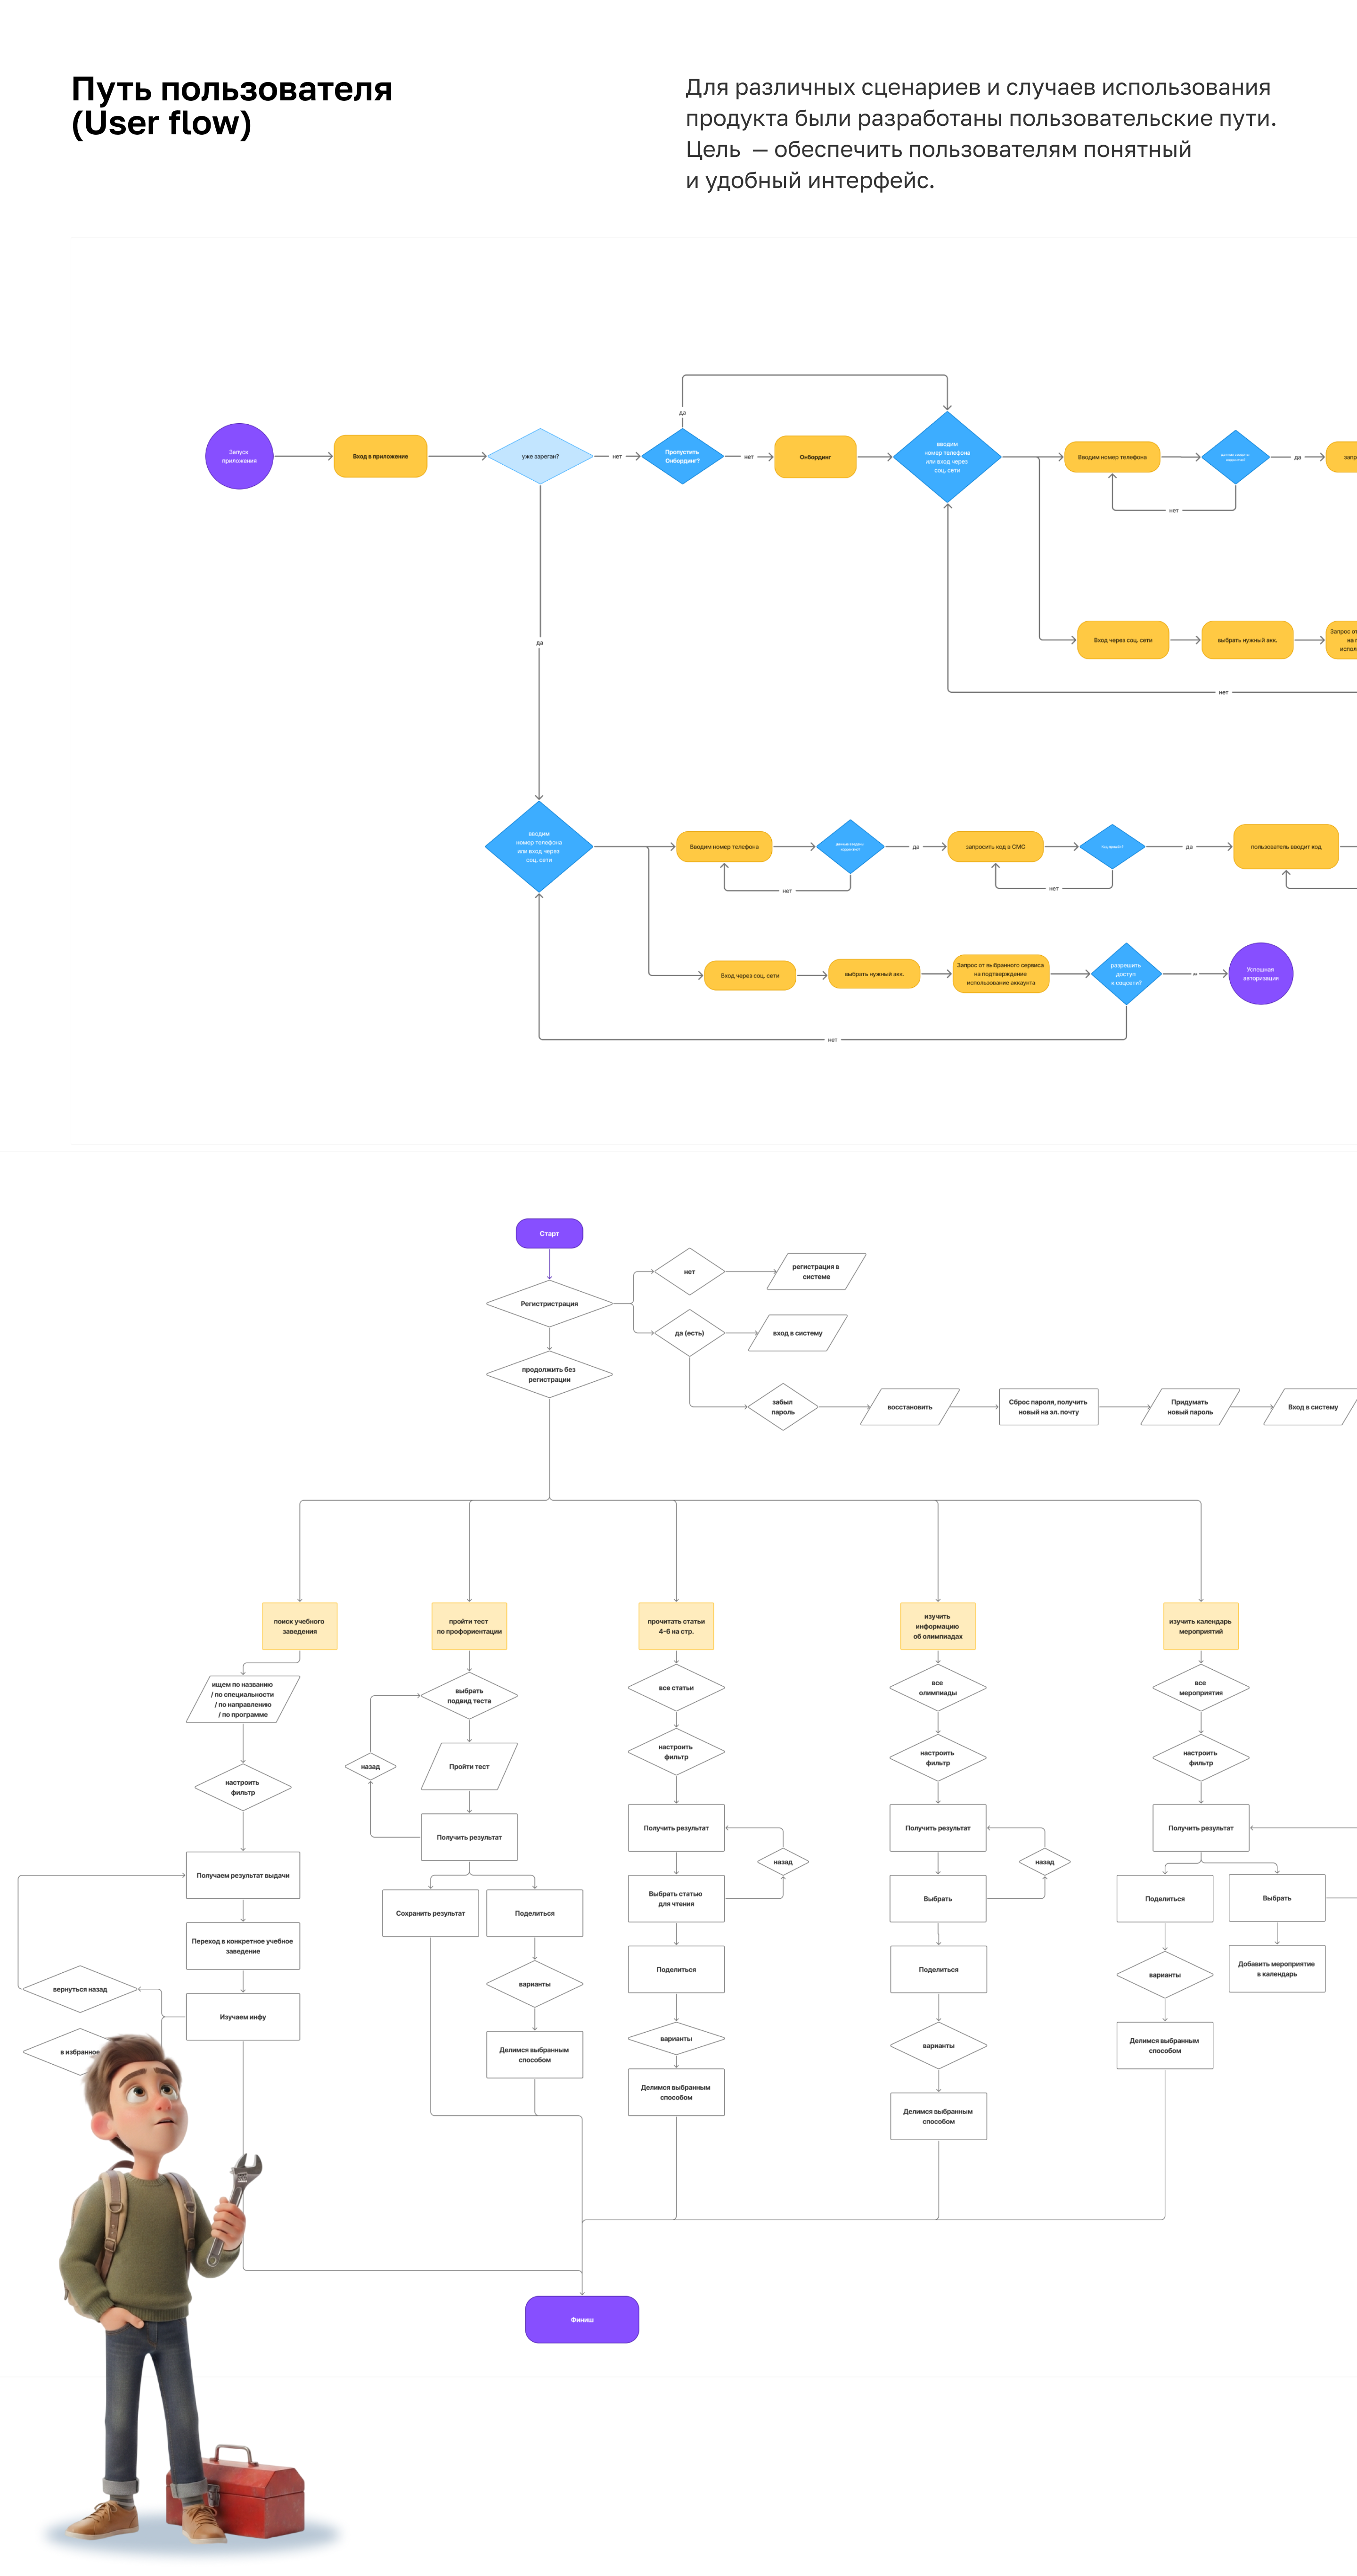The image size is (1357, 2576).
Task: Click the "все мероприятия" diamond
Action: (1201, 1688)
